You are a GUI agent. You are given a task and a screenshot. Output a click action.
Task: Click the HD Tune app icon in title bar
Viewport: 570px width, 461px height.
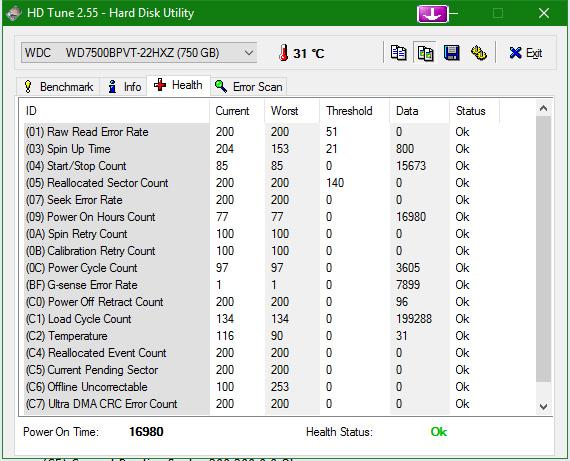click(x=13, y=13)
